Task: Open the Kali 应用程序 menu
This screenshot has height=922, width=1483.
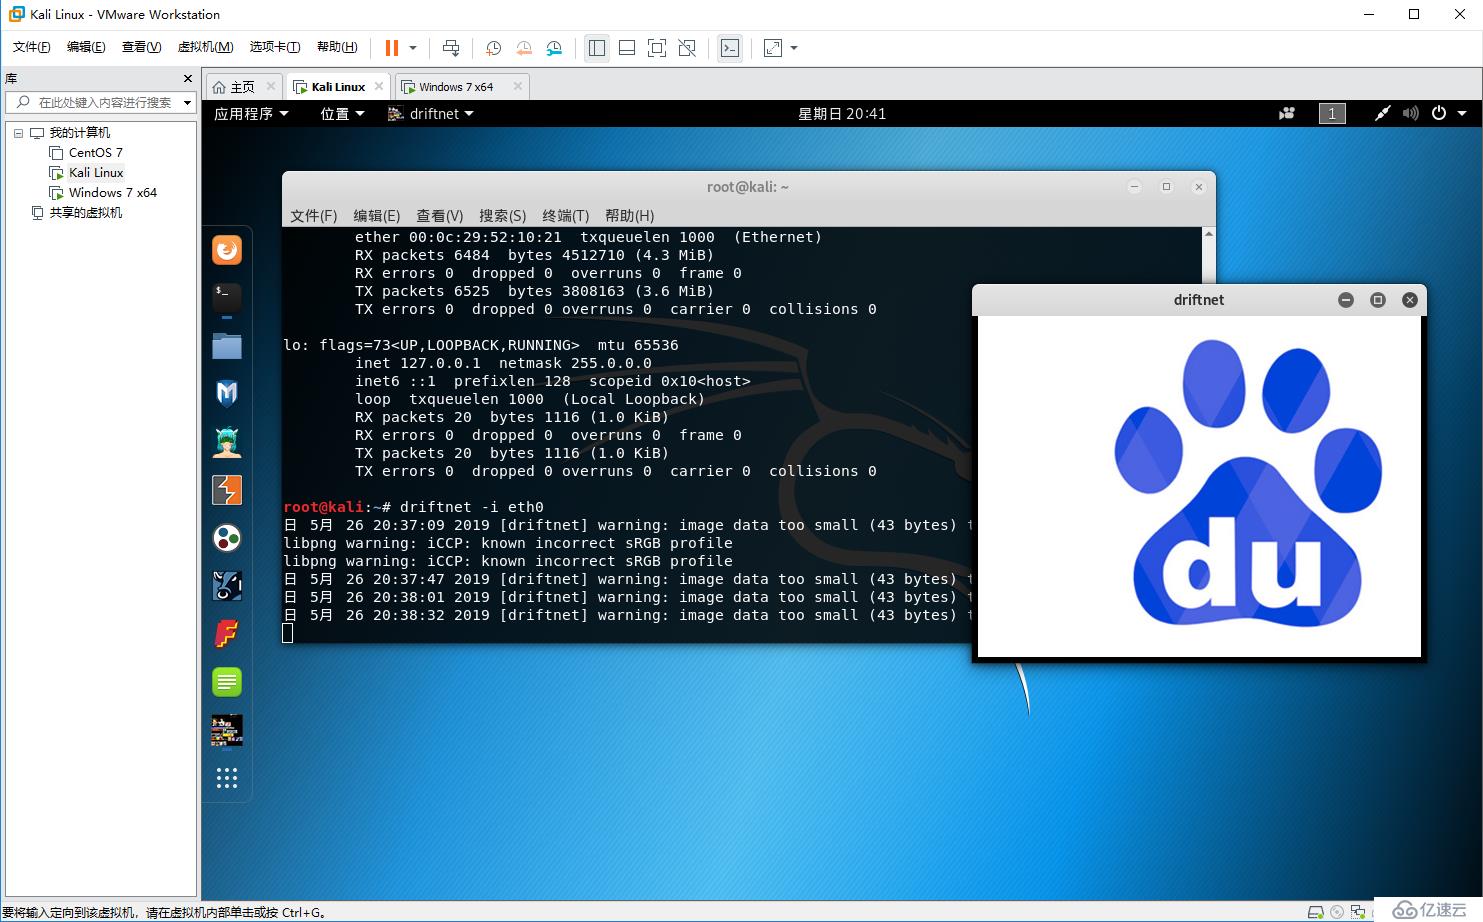Action: (x=251, y=114)
